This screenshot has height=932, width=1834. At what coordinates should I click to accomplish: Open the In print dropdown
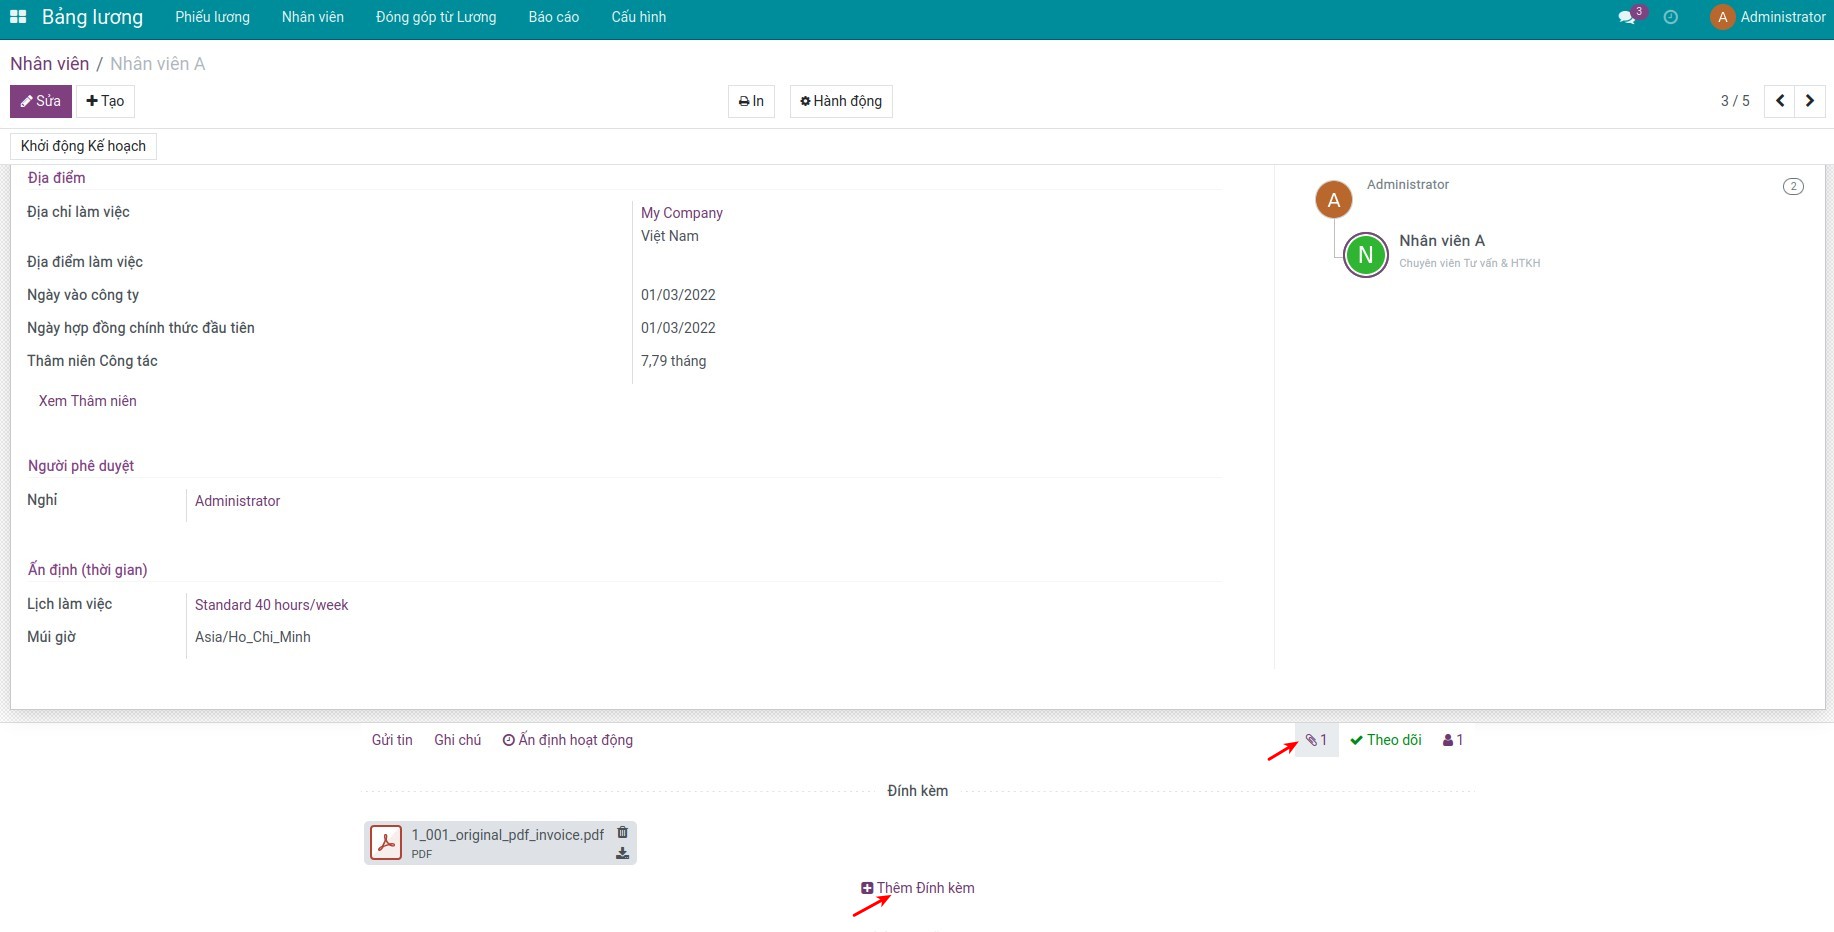(x=751, y=101)
